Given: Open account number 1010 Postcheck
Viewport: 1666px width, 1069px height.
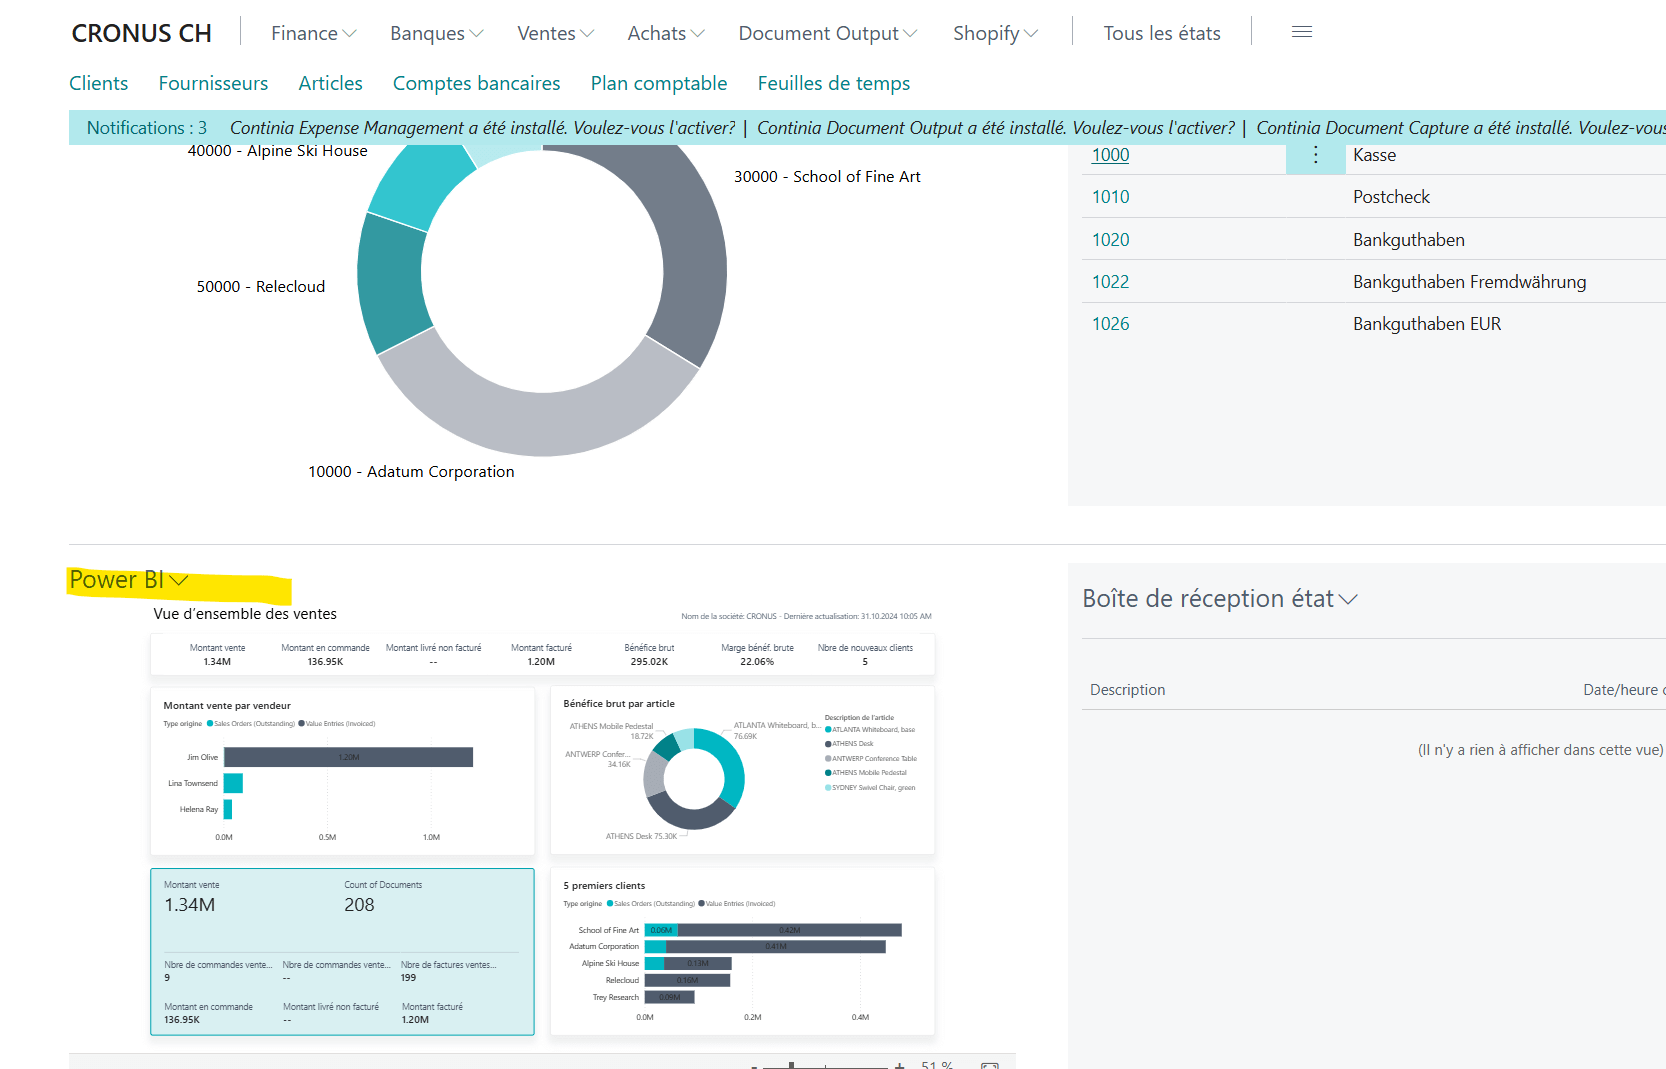Looking at the screenshot, I should point(1110,197).
